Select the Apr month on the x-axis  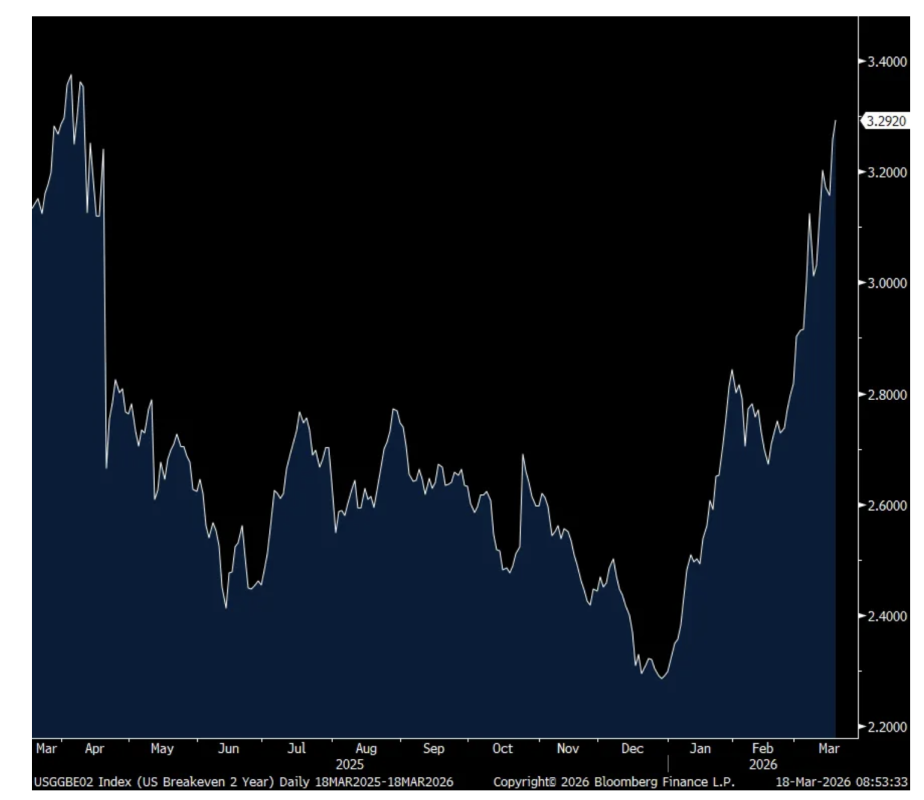(94, 748)
